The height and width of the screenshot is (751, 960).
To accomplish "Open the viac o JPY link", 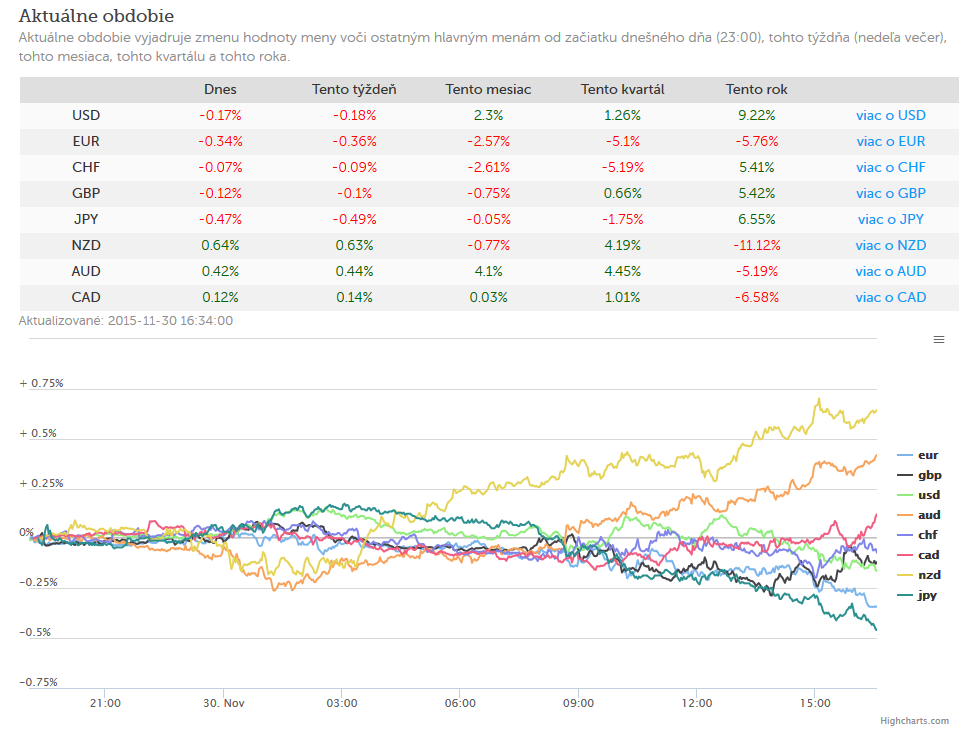I will (891, 219).
